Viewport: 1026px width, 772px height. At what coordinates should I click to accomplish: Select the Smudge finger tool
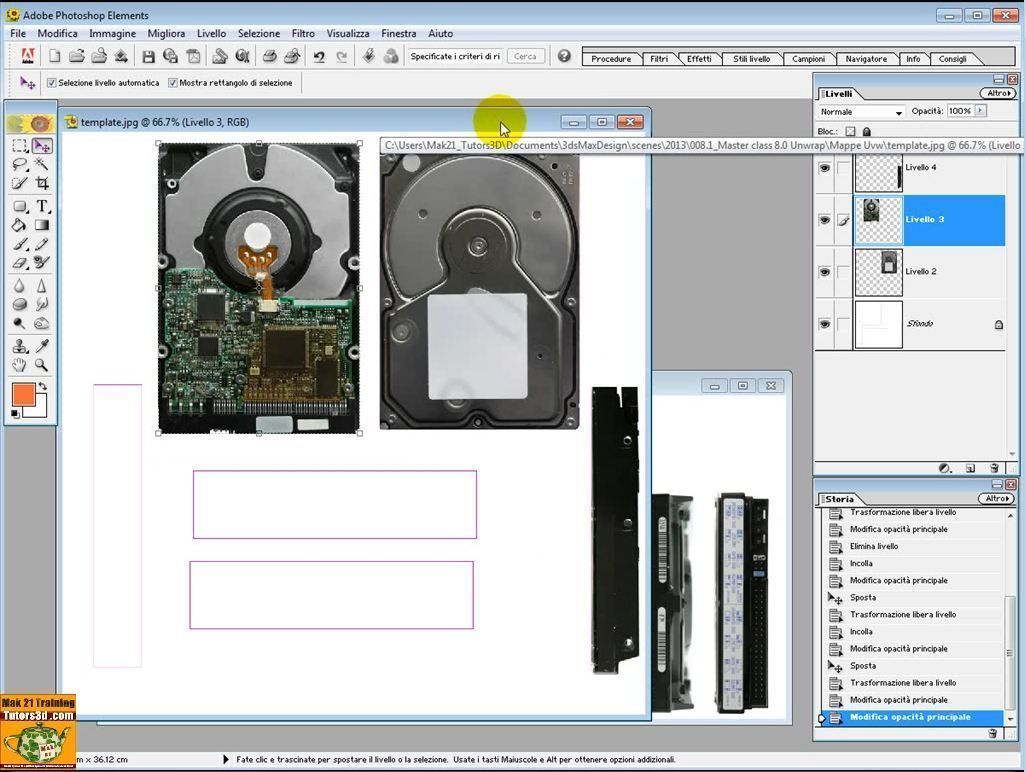[42, 304]
